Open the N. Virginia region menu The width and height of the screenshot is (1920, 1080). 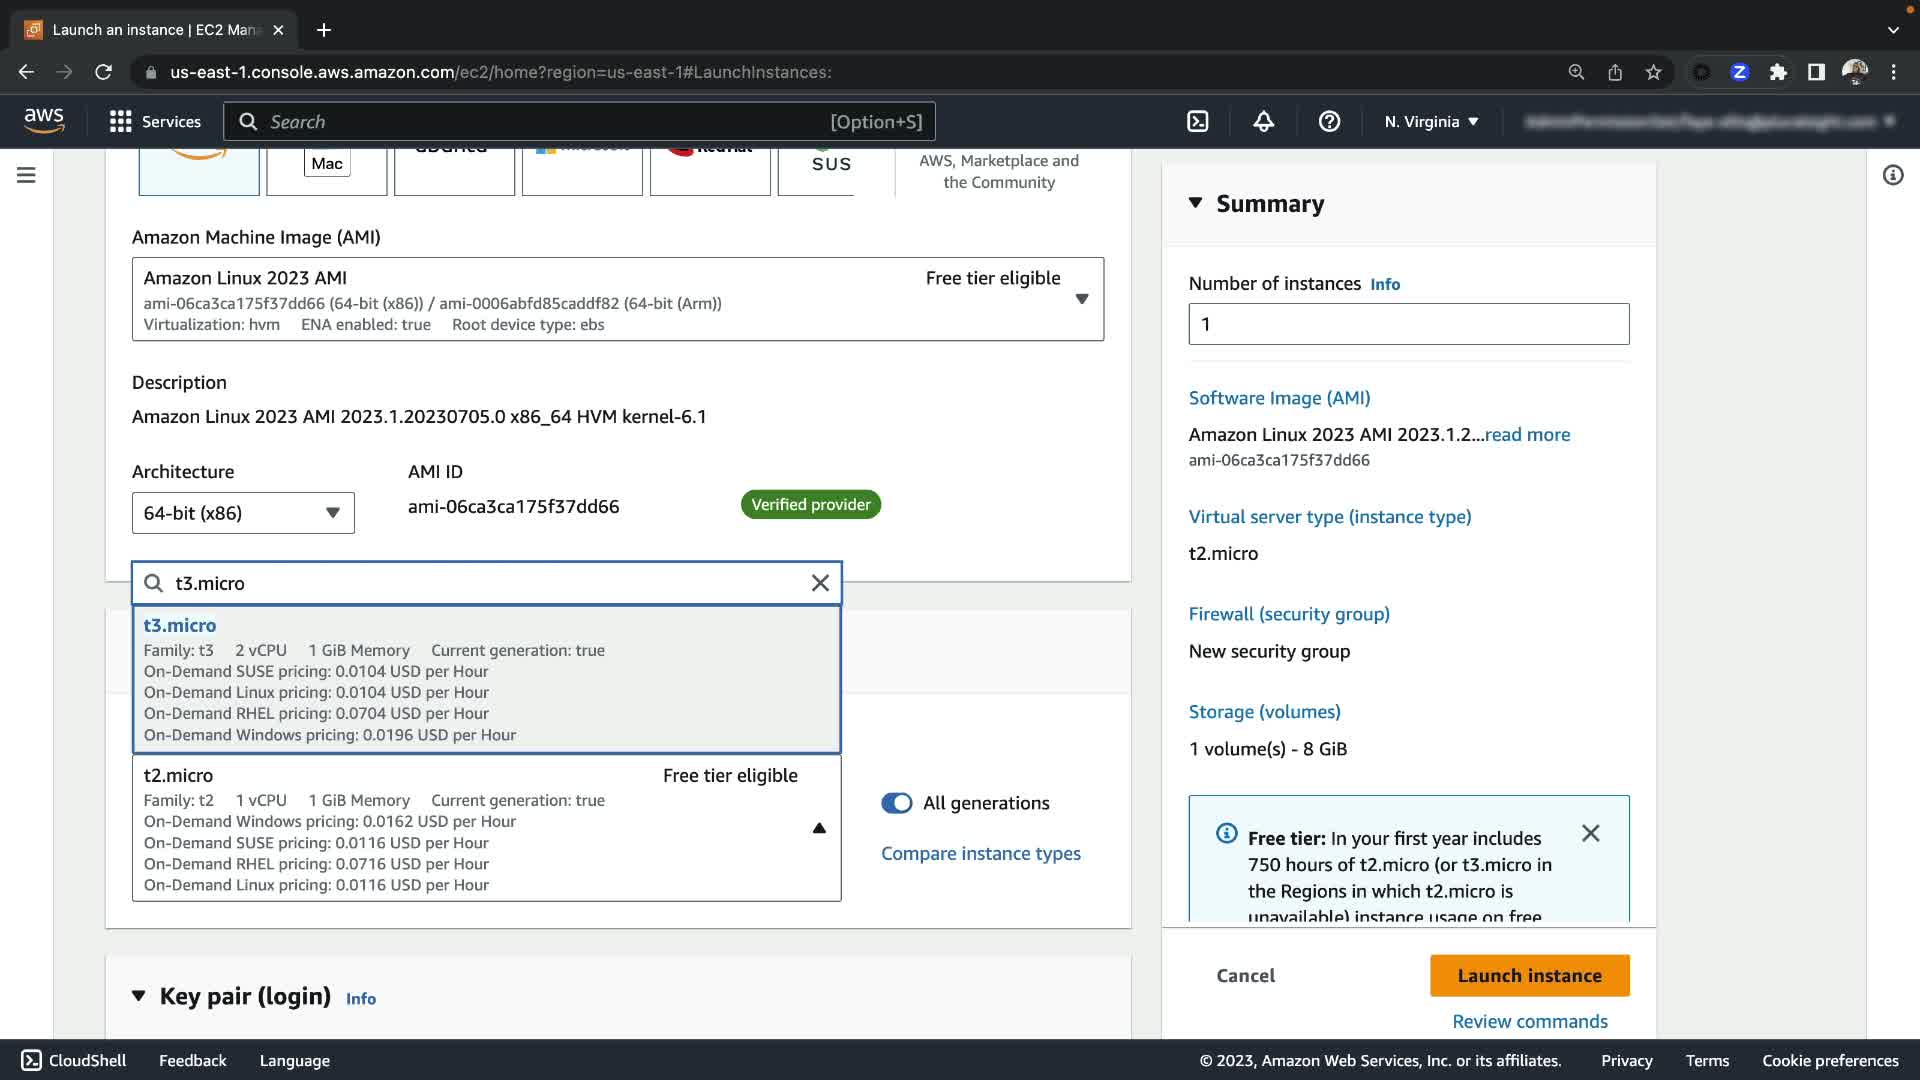tap(1431, 122)
